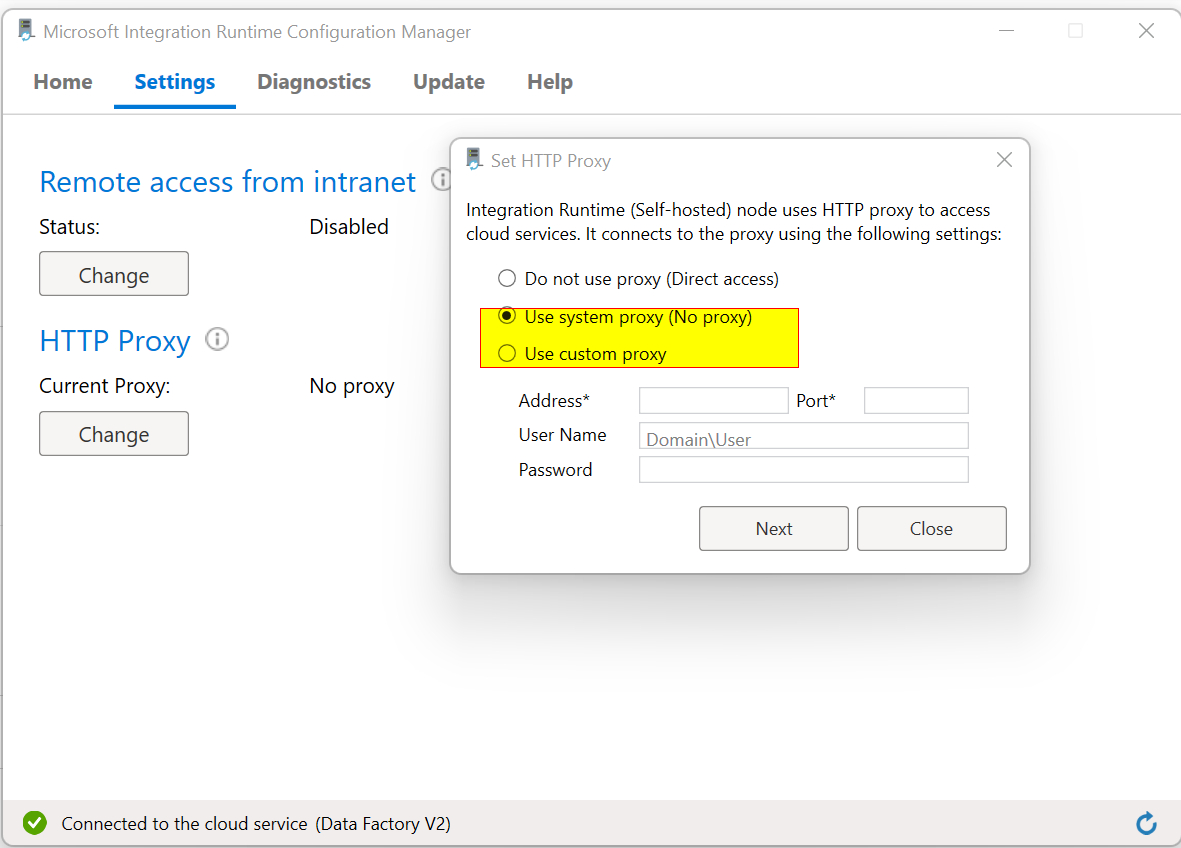Click the app icon in Set HTTP Proxy dialog
The width and height of the screenshot is (1181, 848).
tap(471, 158)
